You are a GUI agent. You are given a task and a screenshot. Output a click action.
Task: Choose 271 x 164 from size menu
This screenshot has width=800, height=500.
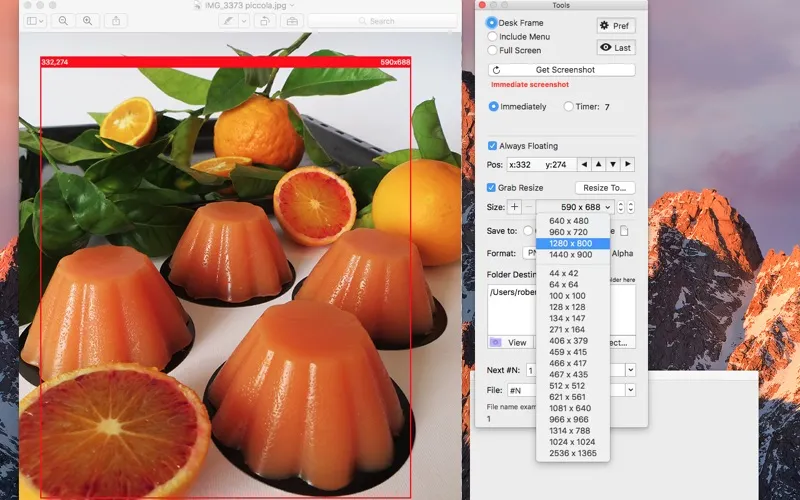click(x=573, y=329)
